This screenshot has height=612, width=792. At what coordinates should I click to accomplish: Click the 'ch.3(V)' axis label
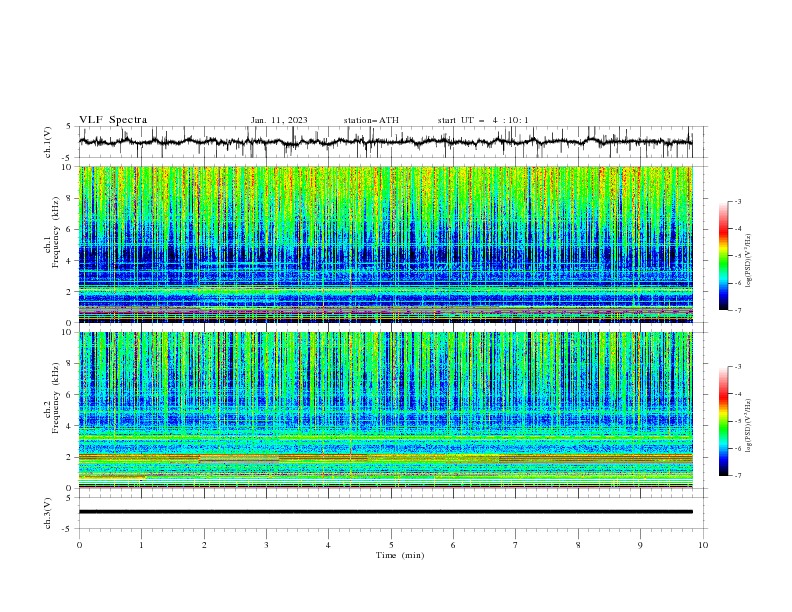[48, 513]
